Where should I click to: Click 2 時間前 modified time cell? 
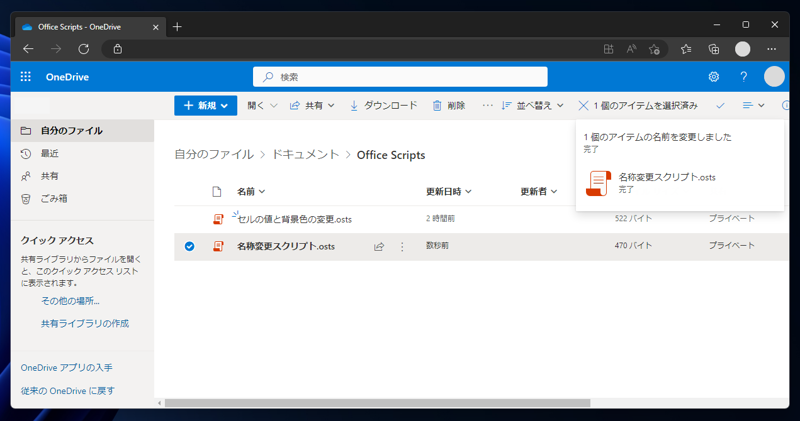[440, 218]
